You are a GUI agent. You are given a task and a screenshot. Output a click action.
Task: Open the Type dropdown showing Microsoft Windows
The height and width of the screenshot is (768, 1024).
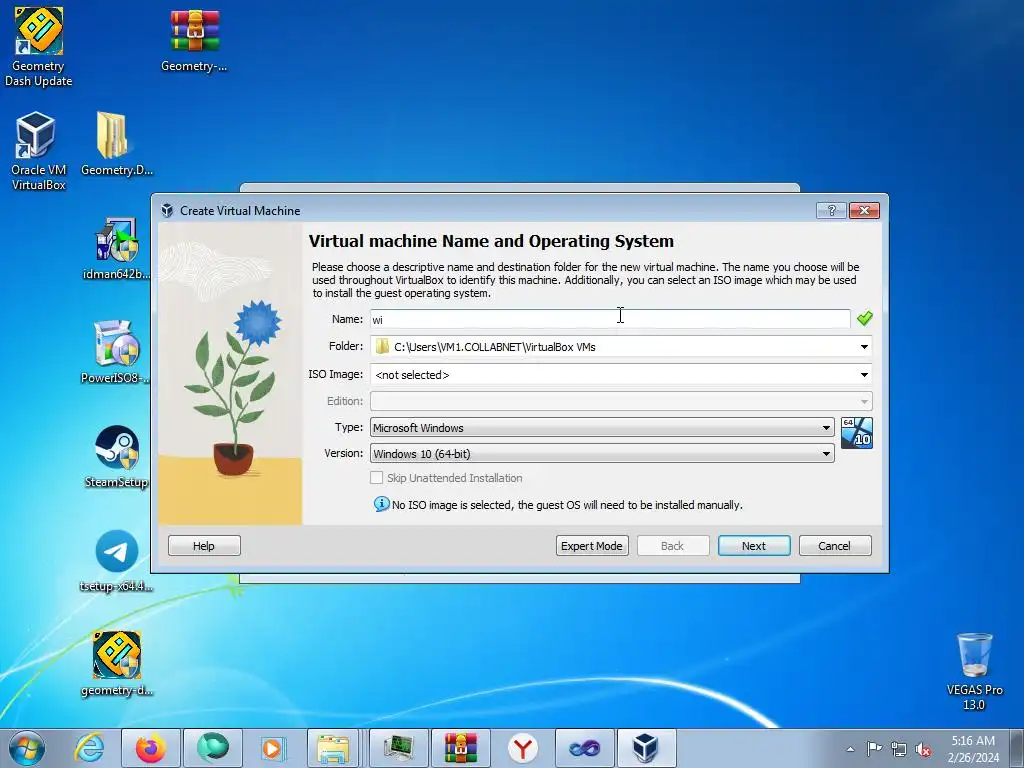coord(602,428)
